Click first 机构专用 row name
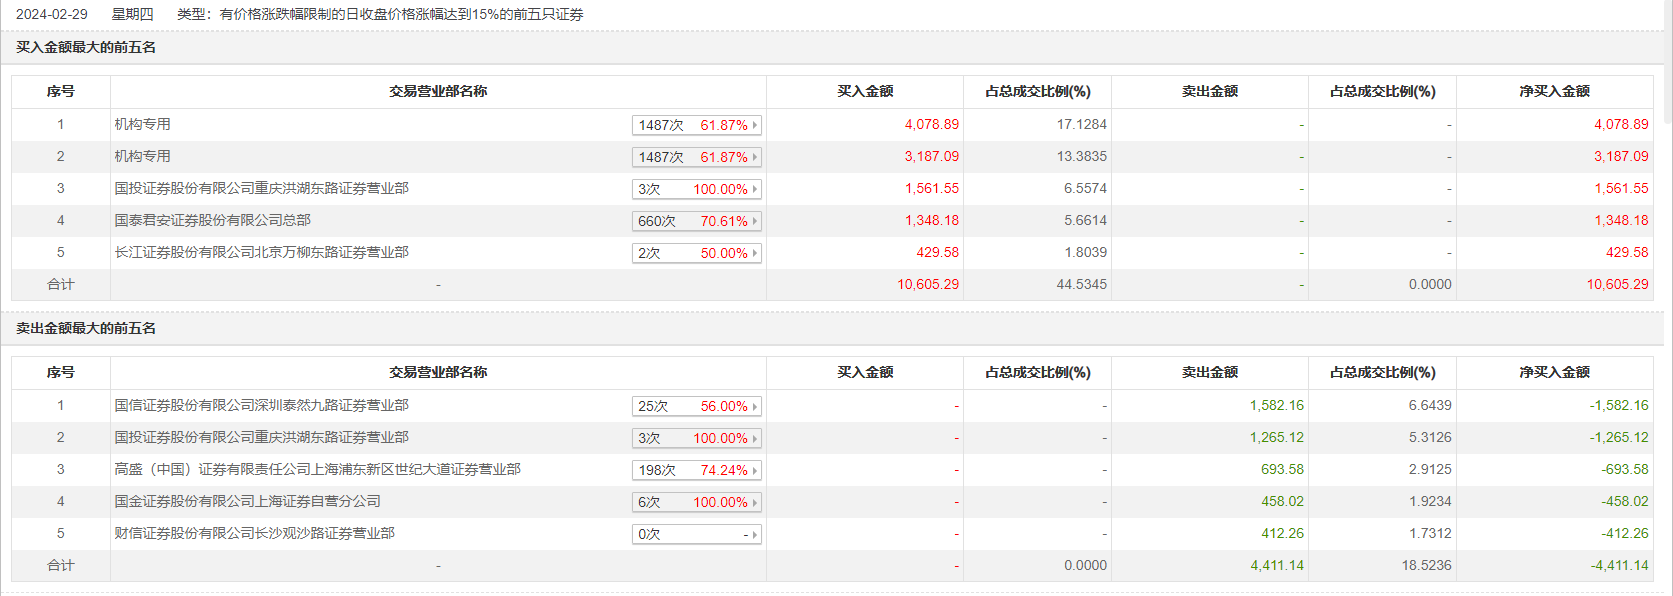 pos(142,124)
